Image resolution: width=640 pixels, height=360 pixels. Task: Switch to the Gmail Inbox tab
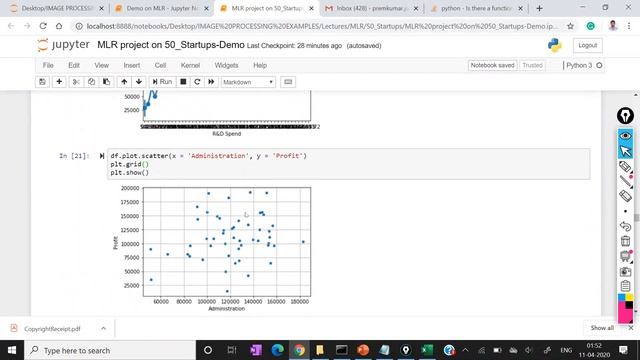coord(371,8)
